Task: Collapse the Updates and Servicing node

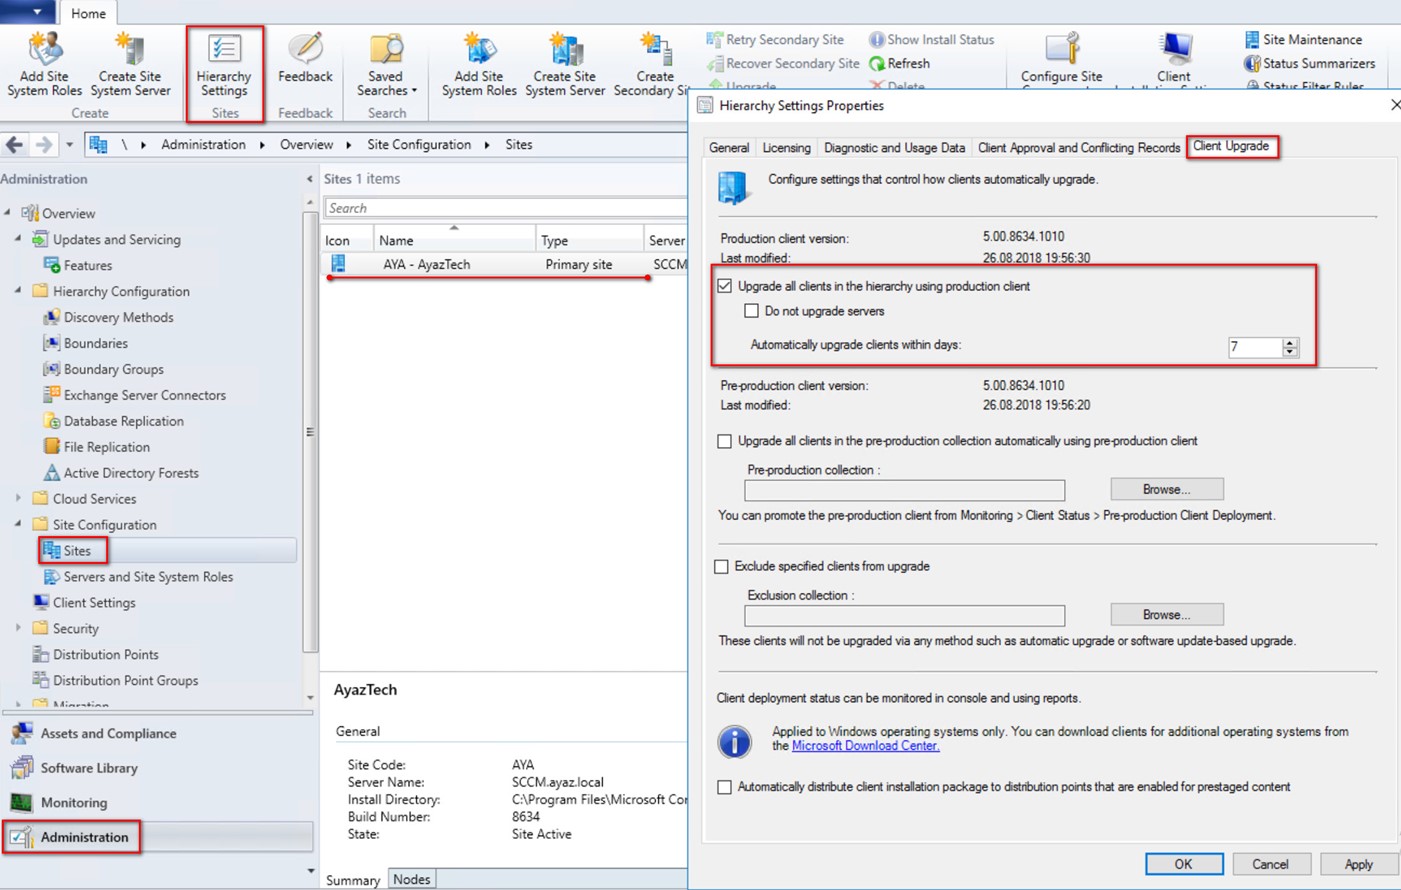Action: click(x=18, y=239)
